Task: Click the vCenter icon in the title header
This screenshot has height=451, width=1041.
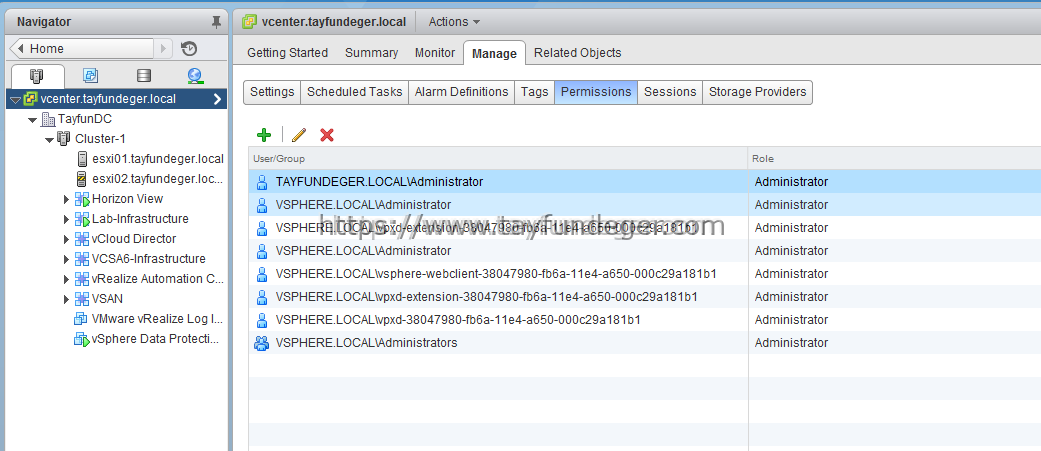Action: click(249, 21)
